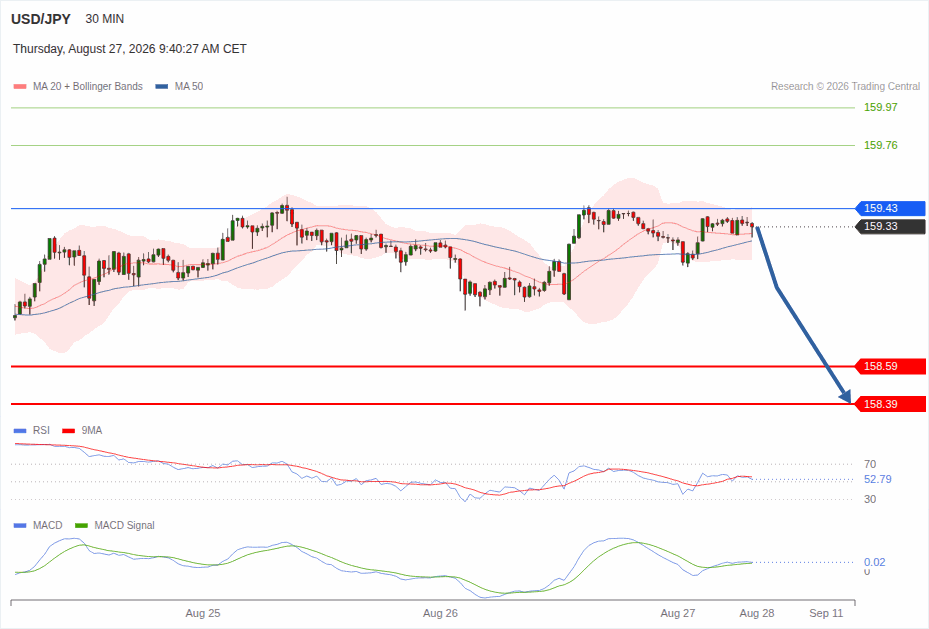Click the MA 20 + Bollinger Bands legend label
This screenshot has width=929, height=629.
(88, 86)
